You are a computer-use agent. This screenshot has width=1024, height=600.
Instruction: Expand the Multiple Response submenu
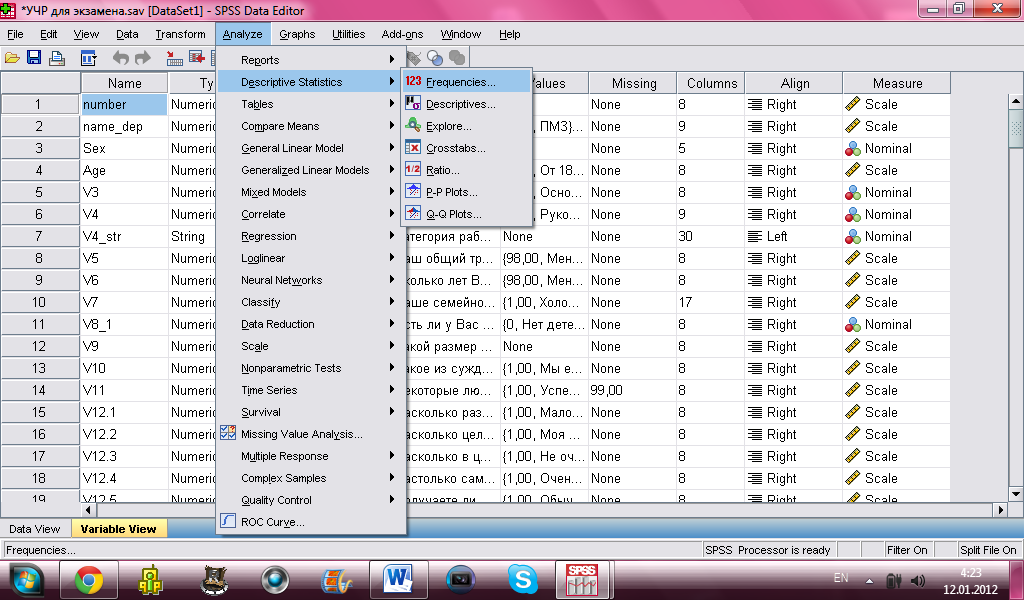point(311,456)
